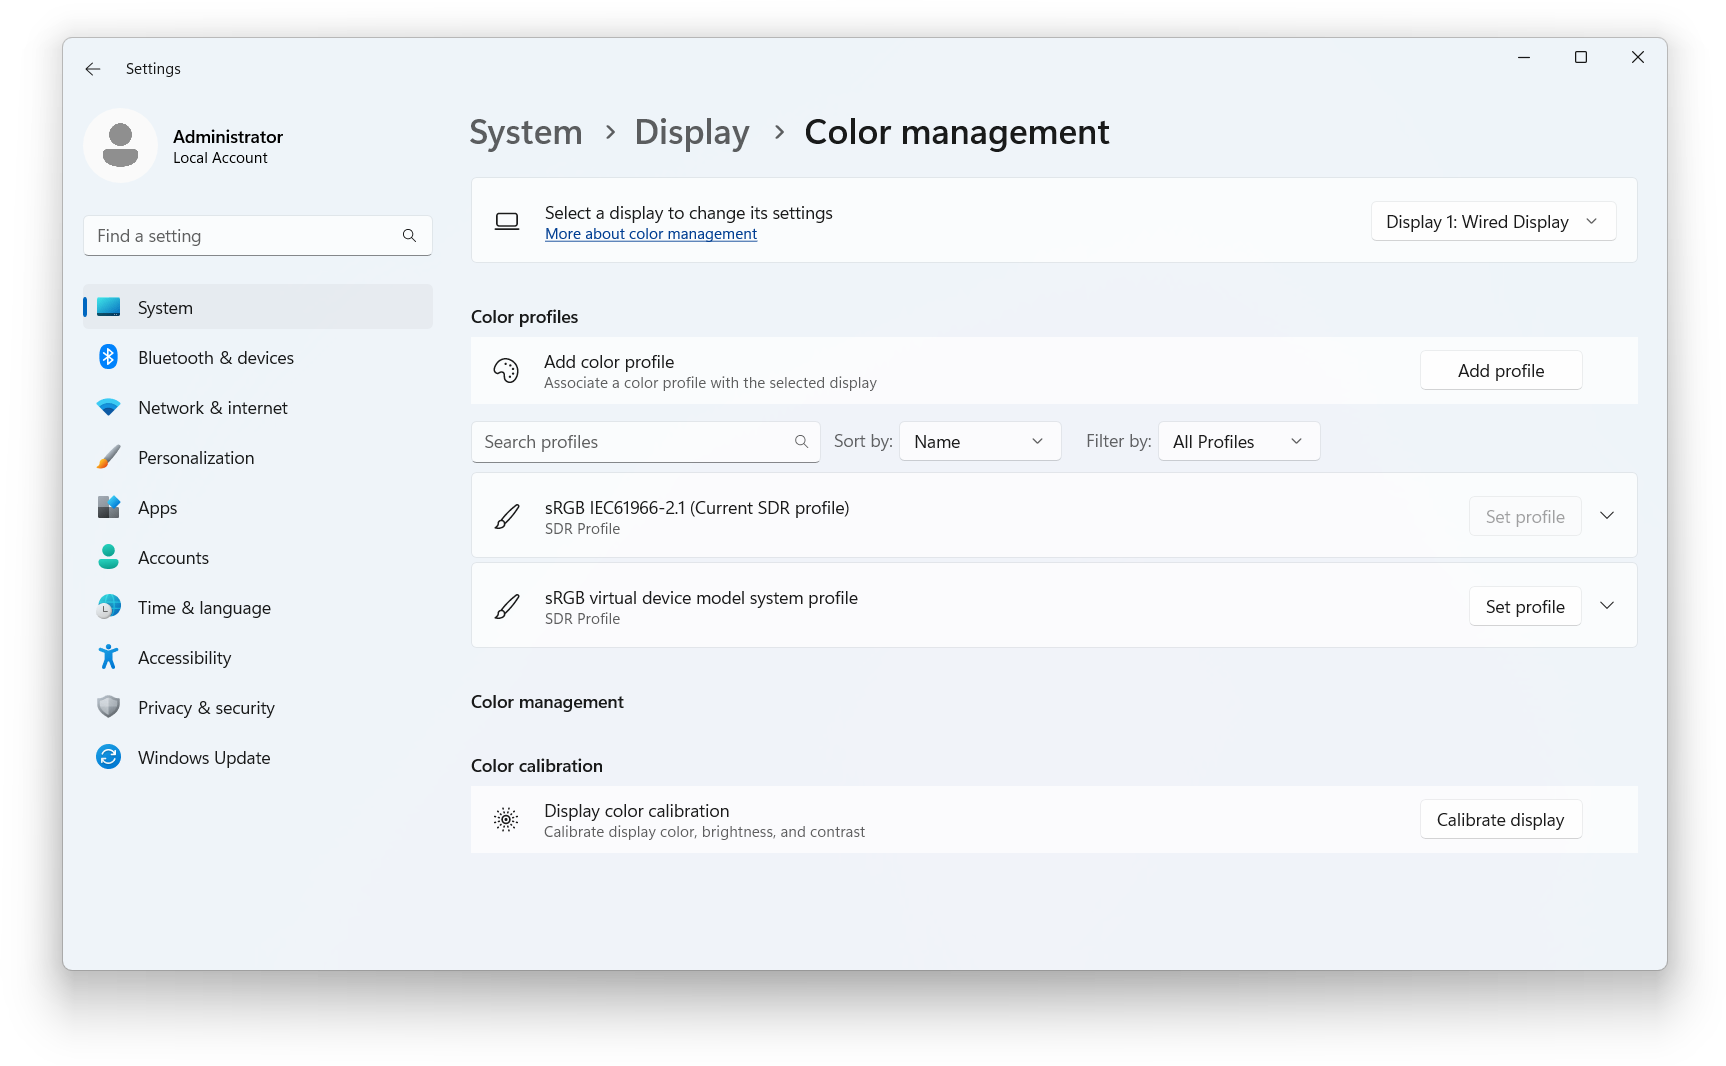This screenshot has height=1066, width=1726.
Task: Open Bluetooth & devices via its icon
Action: coord(108,357)
